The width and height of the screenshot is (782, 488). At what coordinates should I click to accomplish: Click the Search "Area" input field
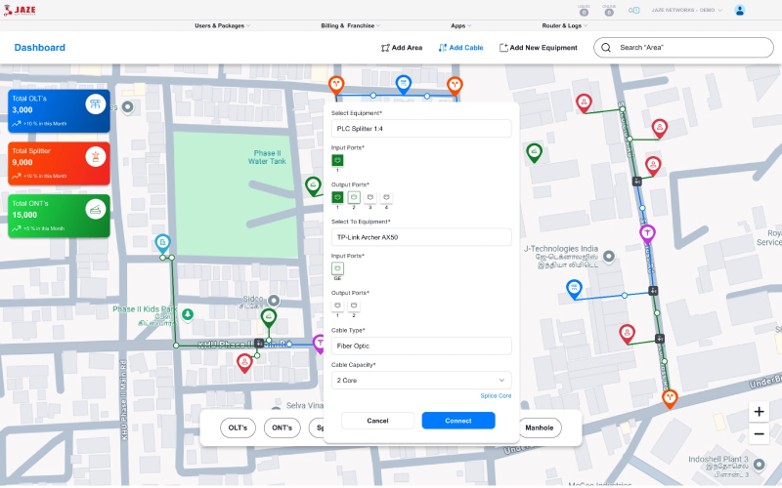pyautogui.click(x=690, y=48)
